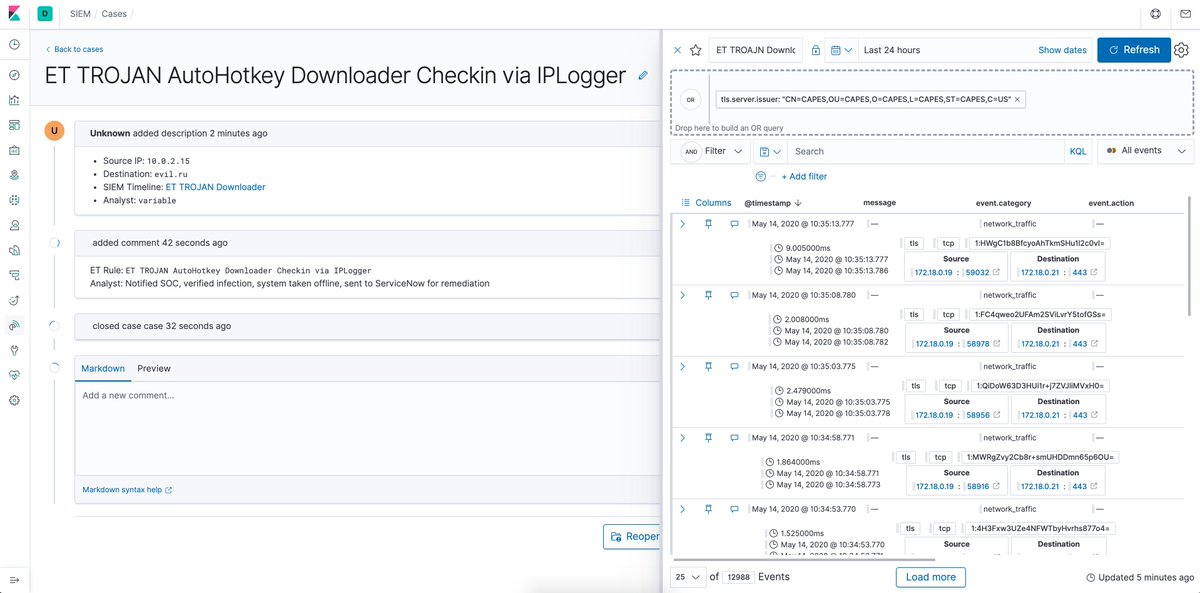Screen dimensions: 1200x593
Task: Toggle the date picker lock icon
Action: tap(814, 49)
